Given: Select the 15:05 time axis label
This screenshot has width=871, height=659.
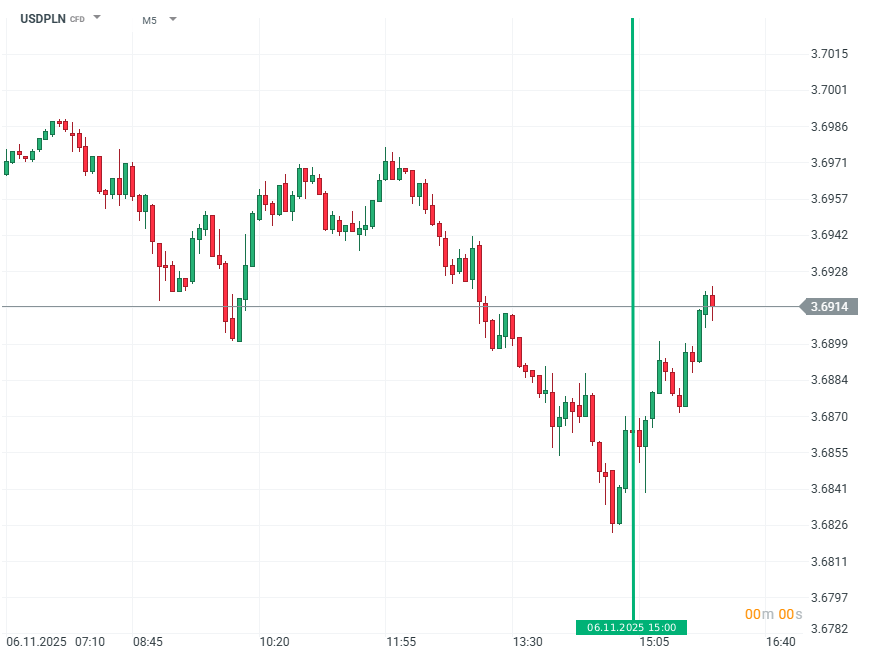Looking at the screenshot, I should 654,641.
